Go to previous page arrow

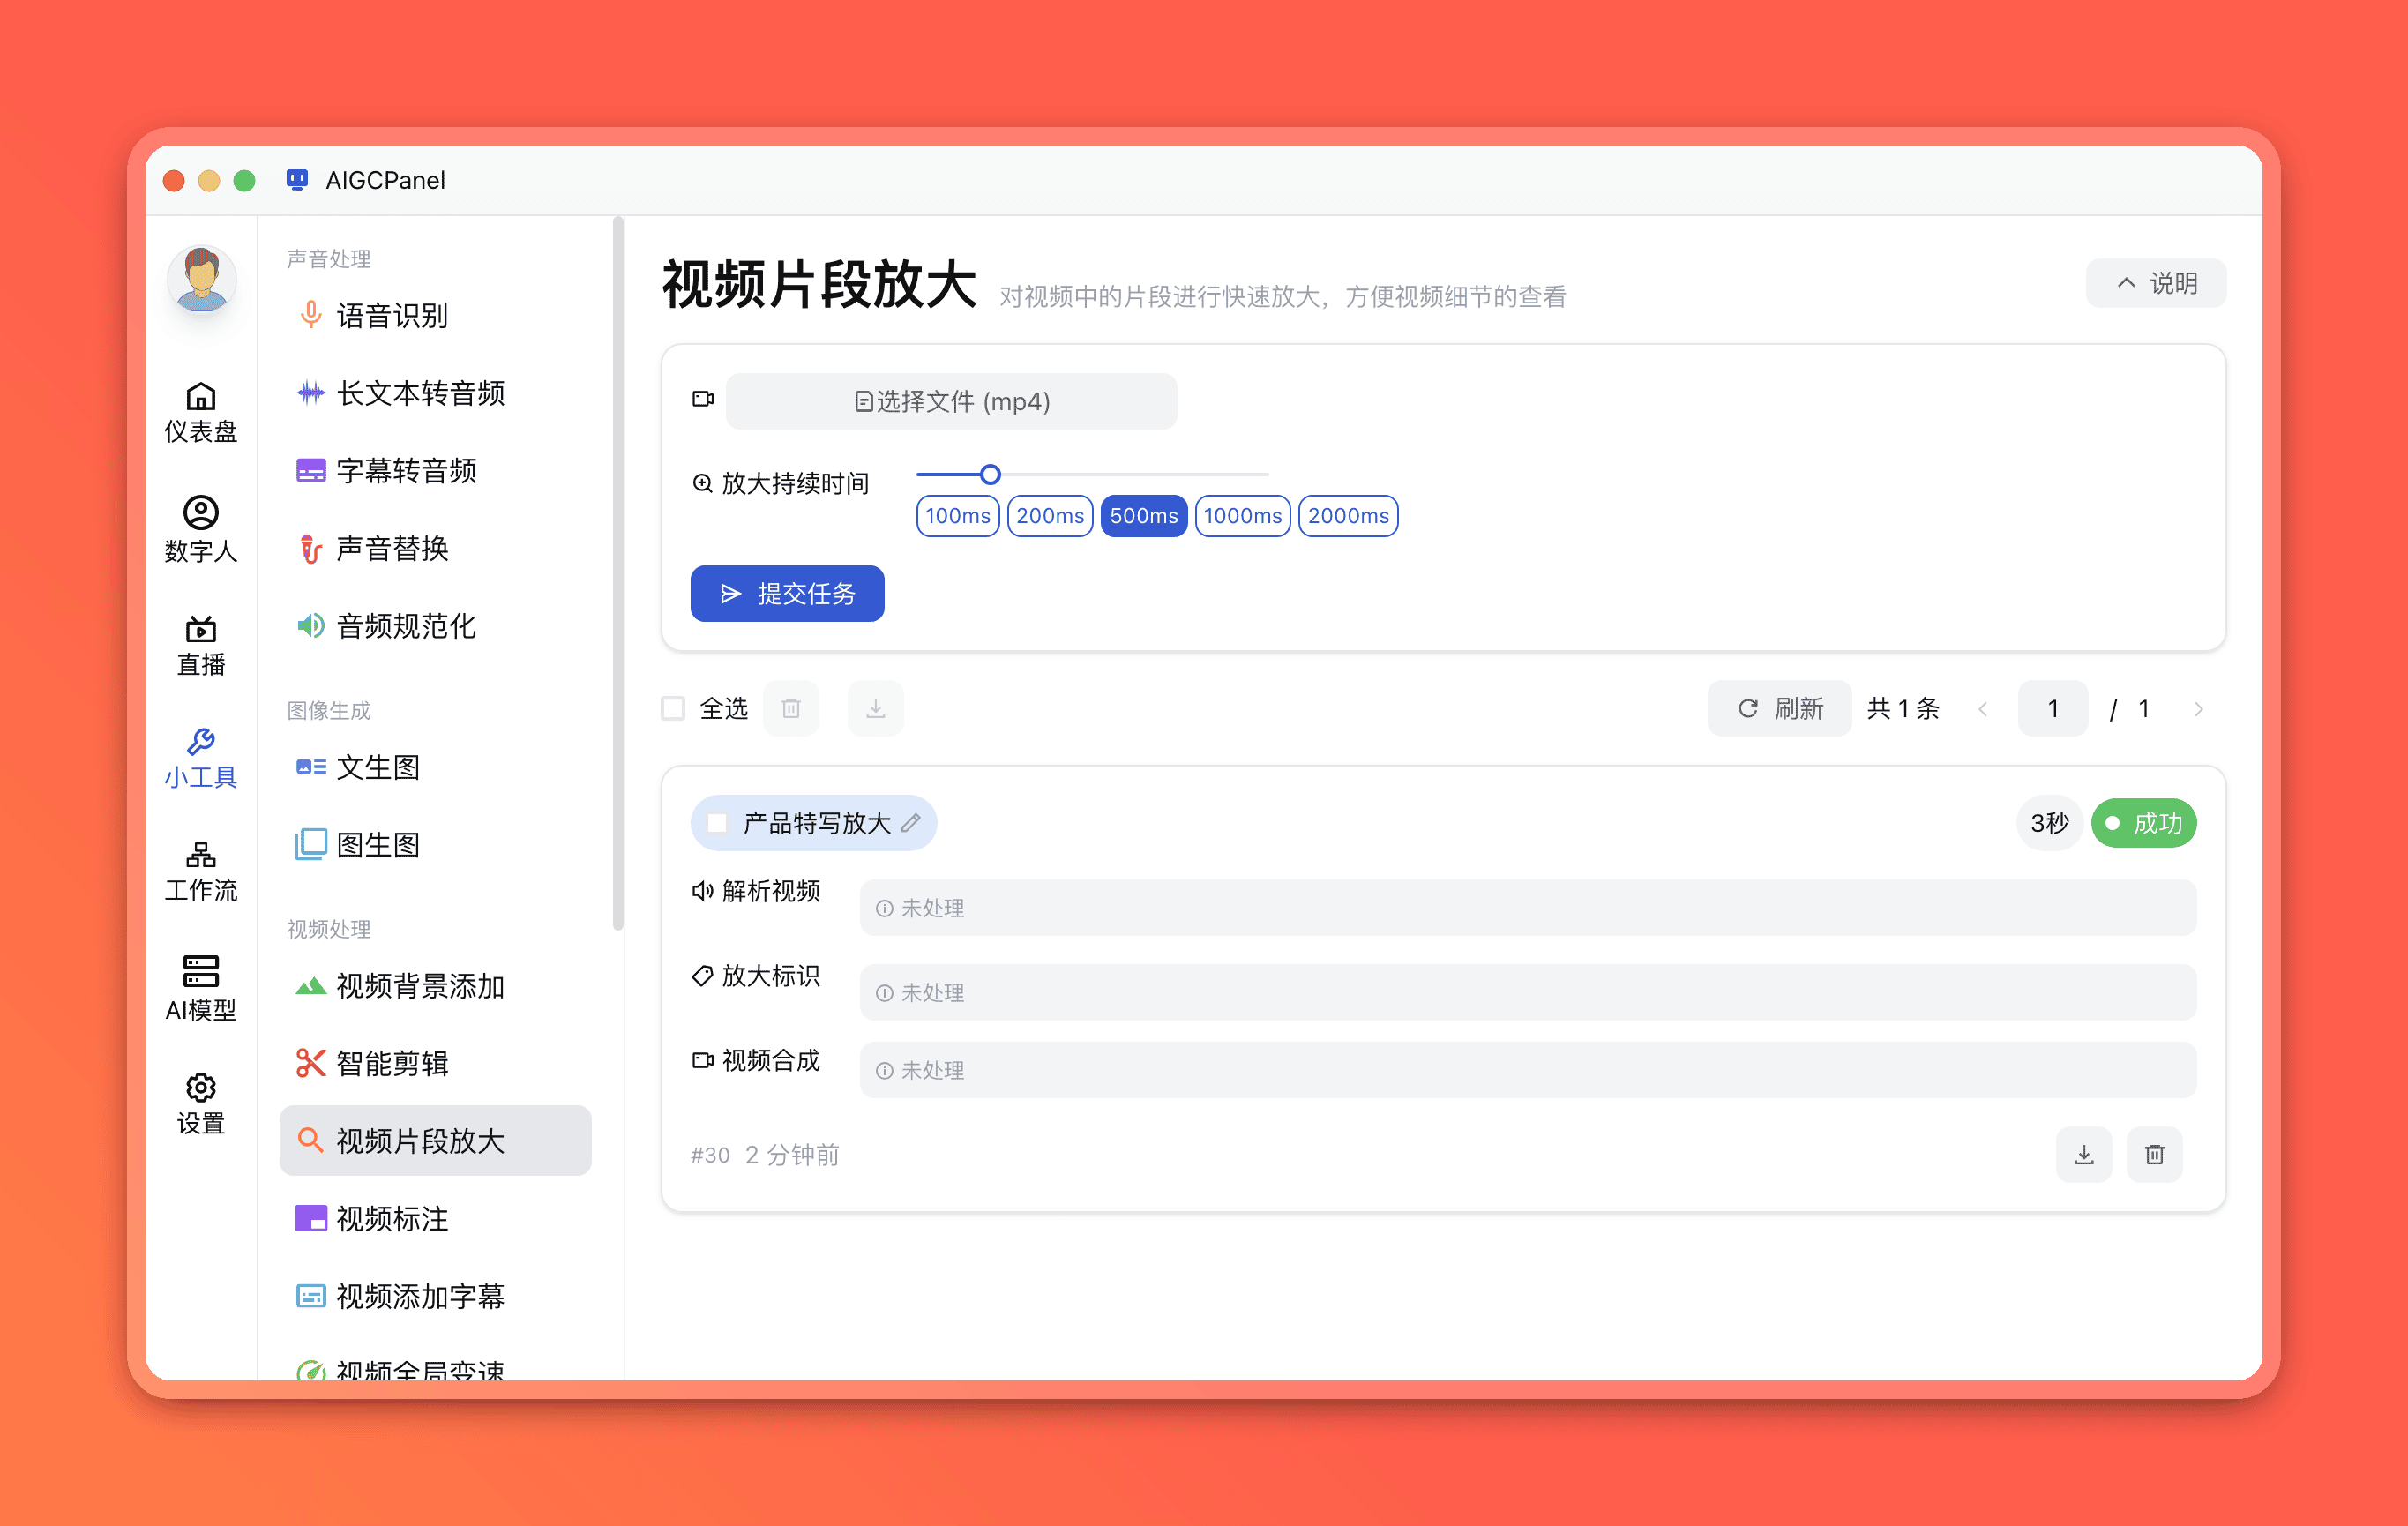pos(1983,709)
